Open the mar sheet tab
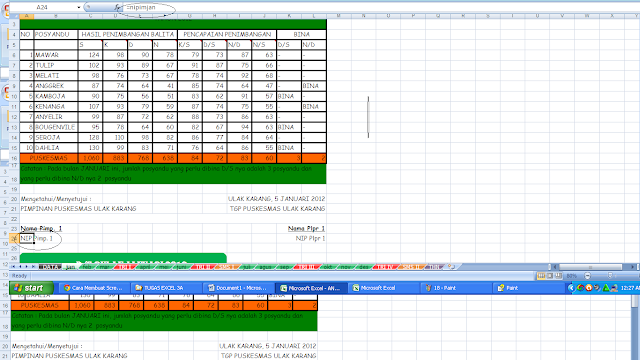640x360 pixels. click(x=104, y=267)
